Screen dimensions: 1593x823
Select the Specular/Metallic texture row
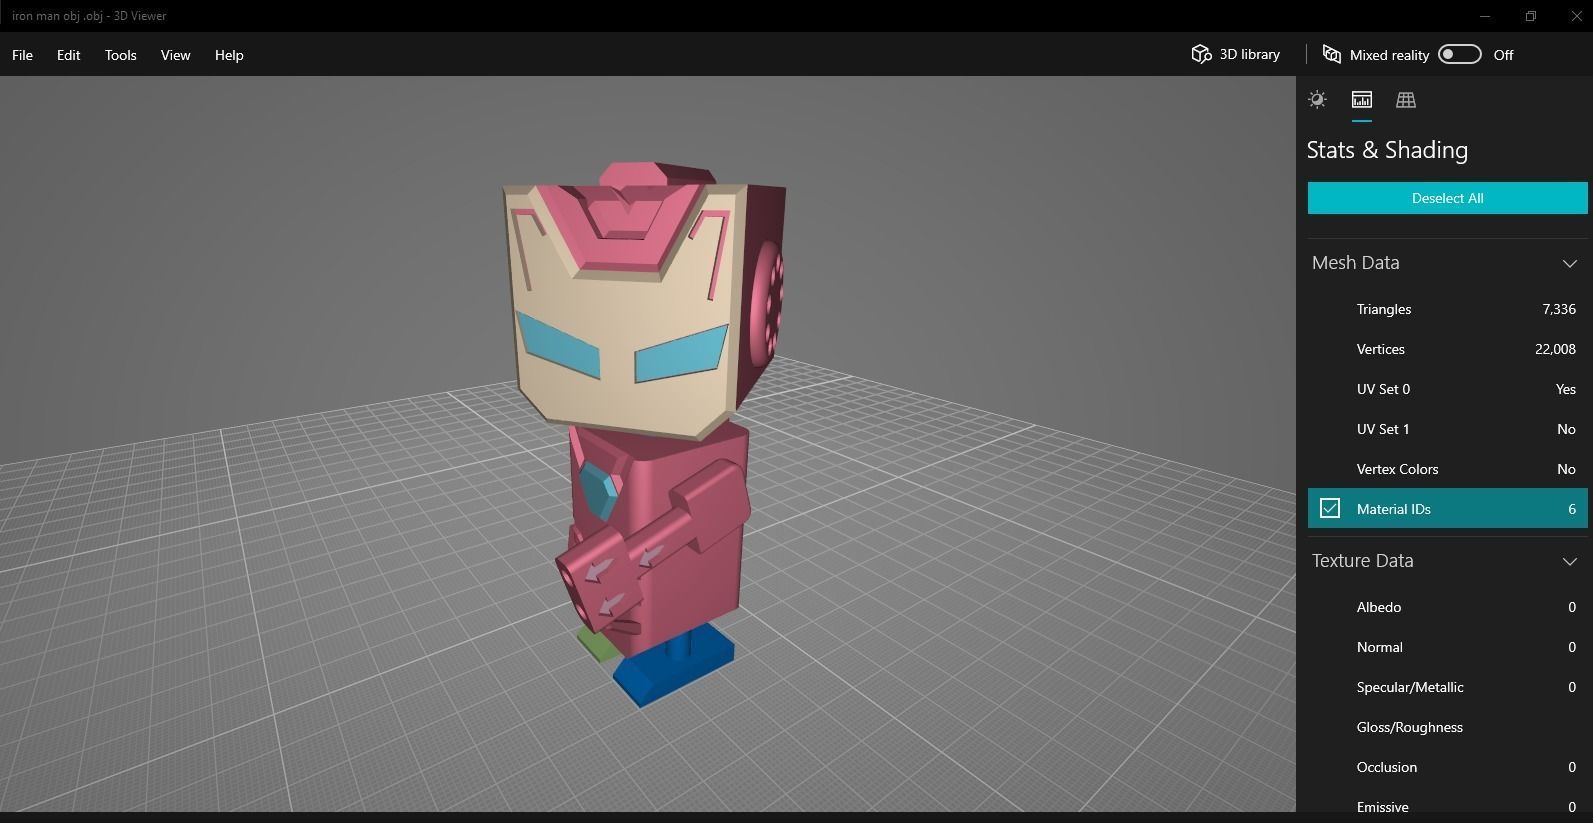click(x=1447, y=687)
